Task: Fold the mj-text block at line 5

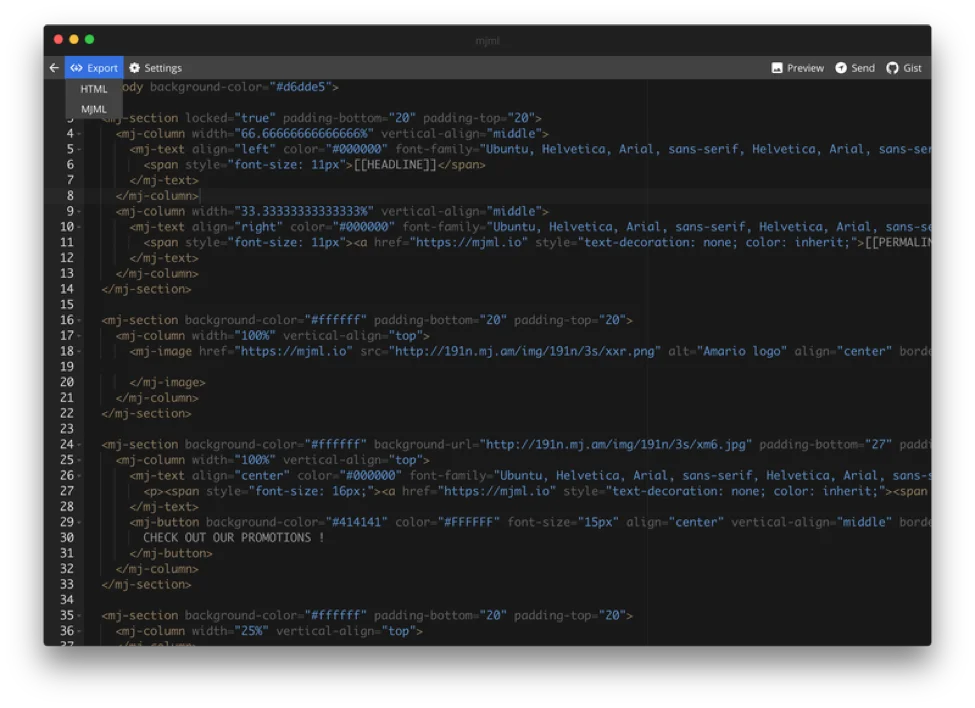Action: (79, 150)
